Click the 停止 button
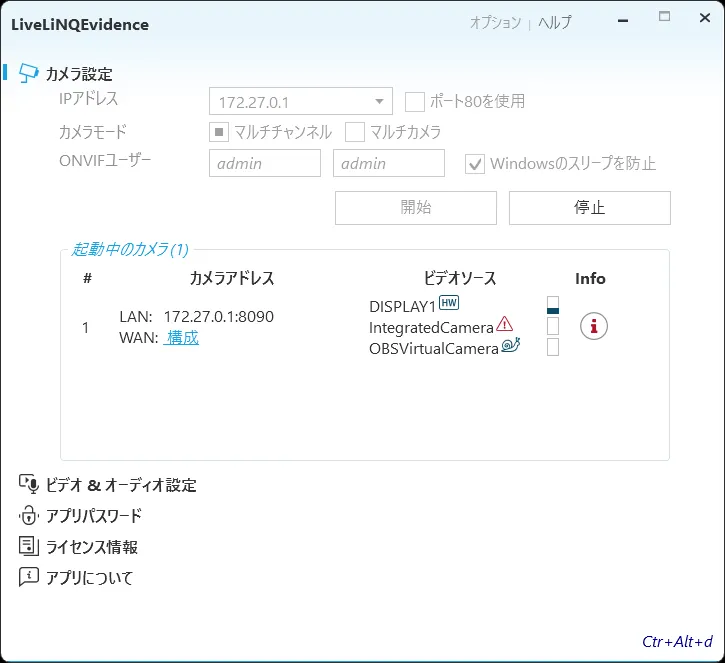 590,208
